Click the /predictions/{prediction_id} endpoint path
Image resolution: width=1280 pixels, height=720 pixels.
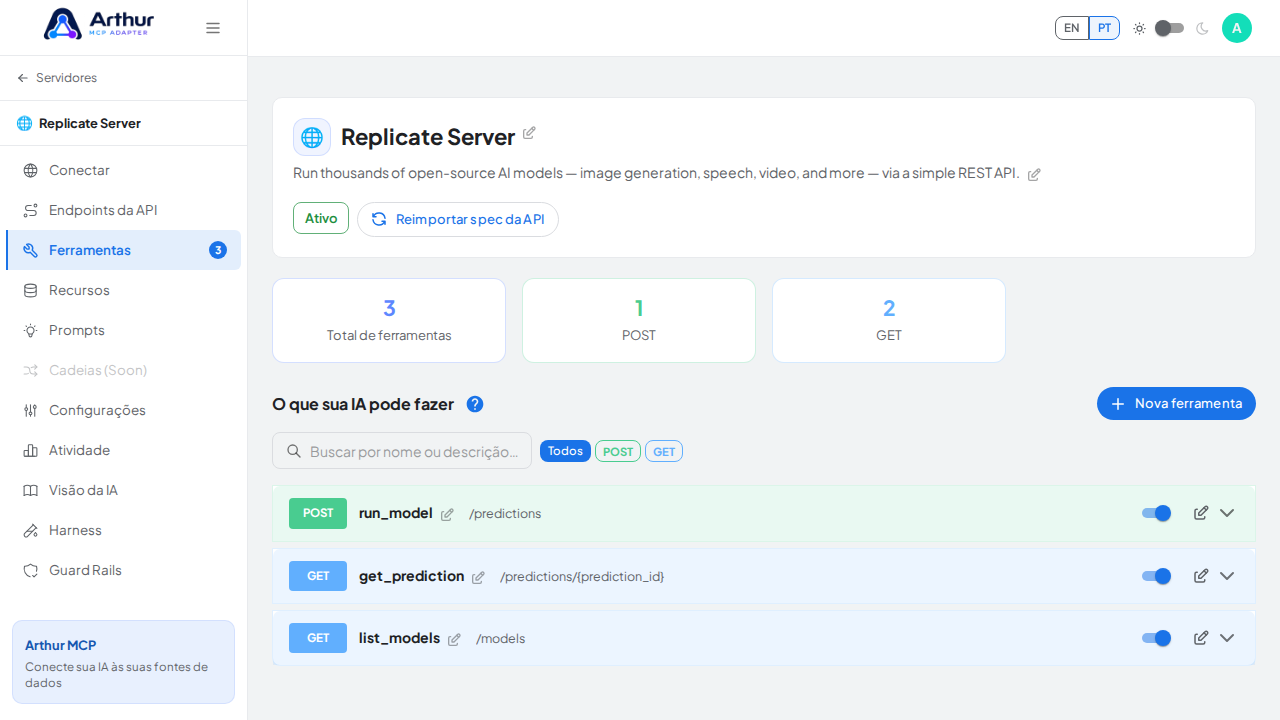tap(582, 577)
